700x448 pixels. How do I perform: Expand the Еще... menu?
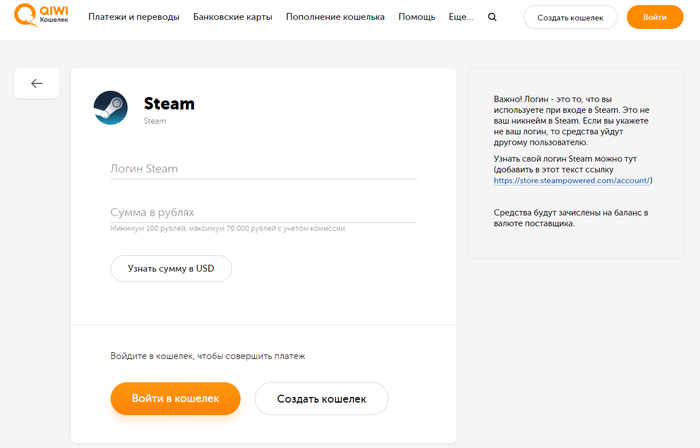click(461, 17)
